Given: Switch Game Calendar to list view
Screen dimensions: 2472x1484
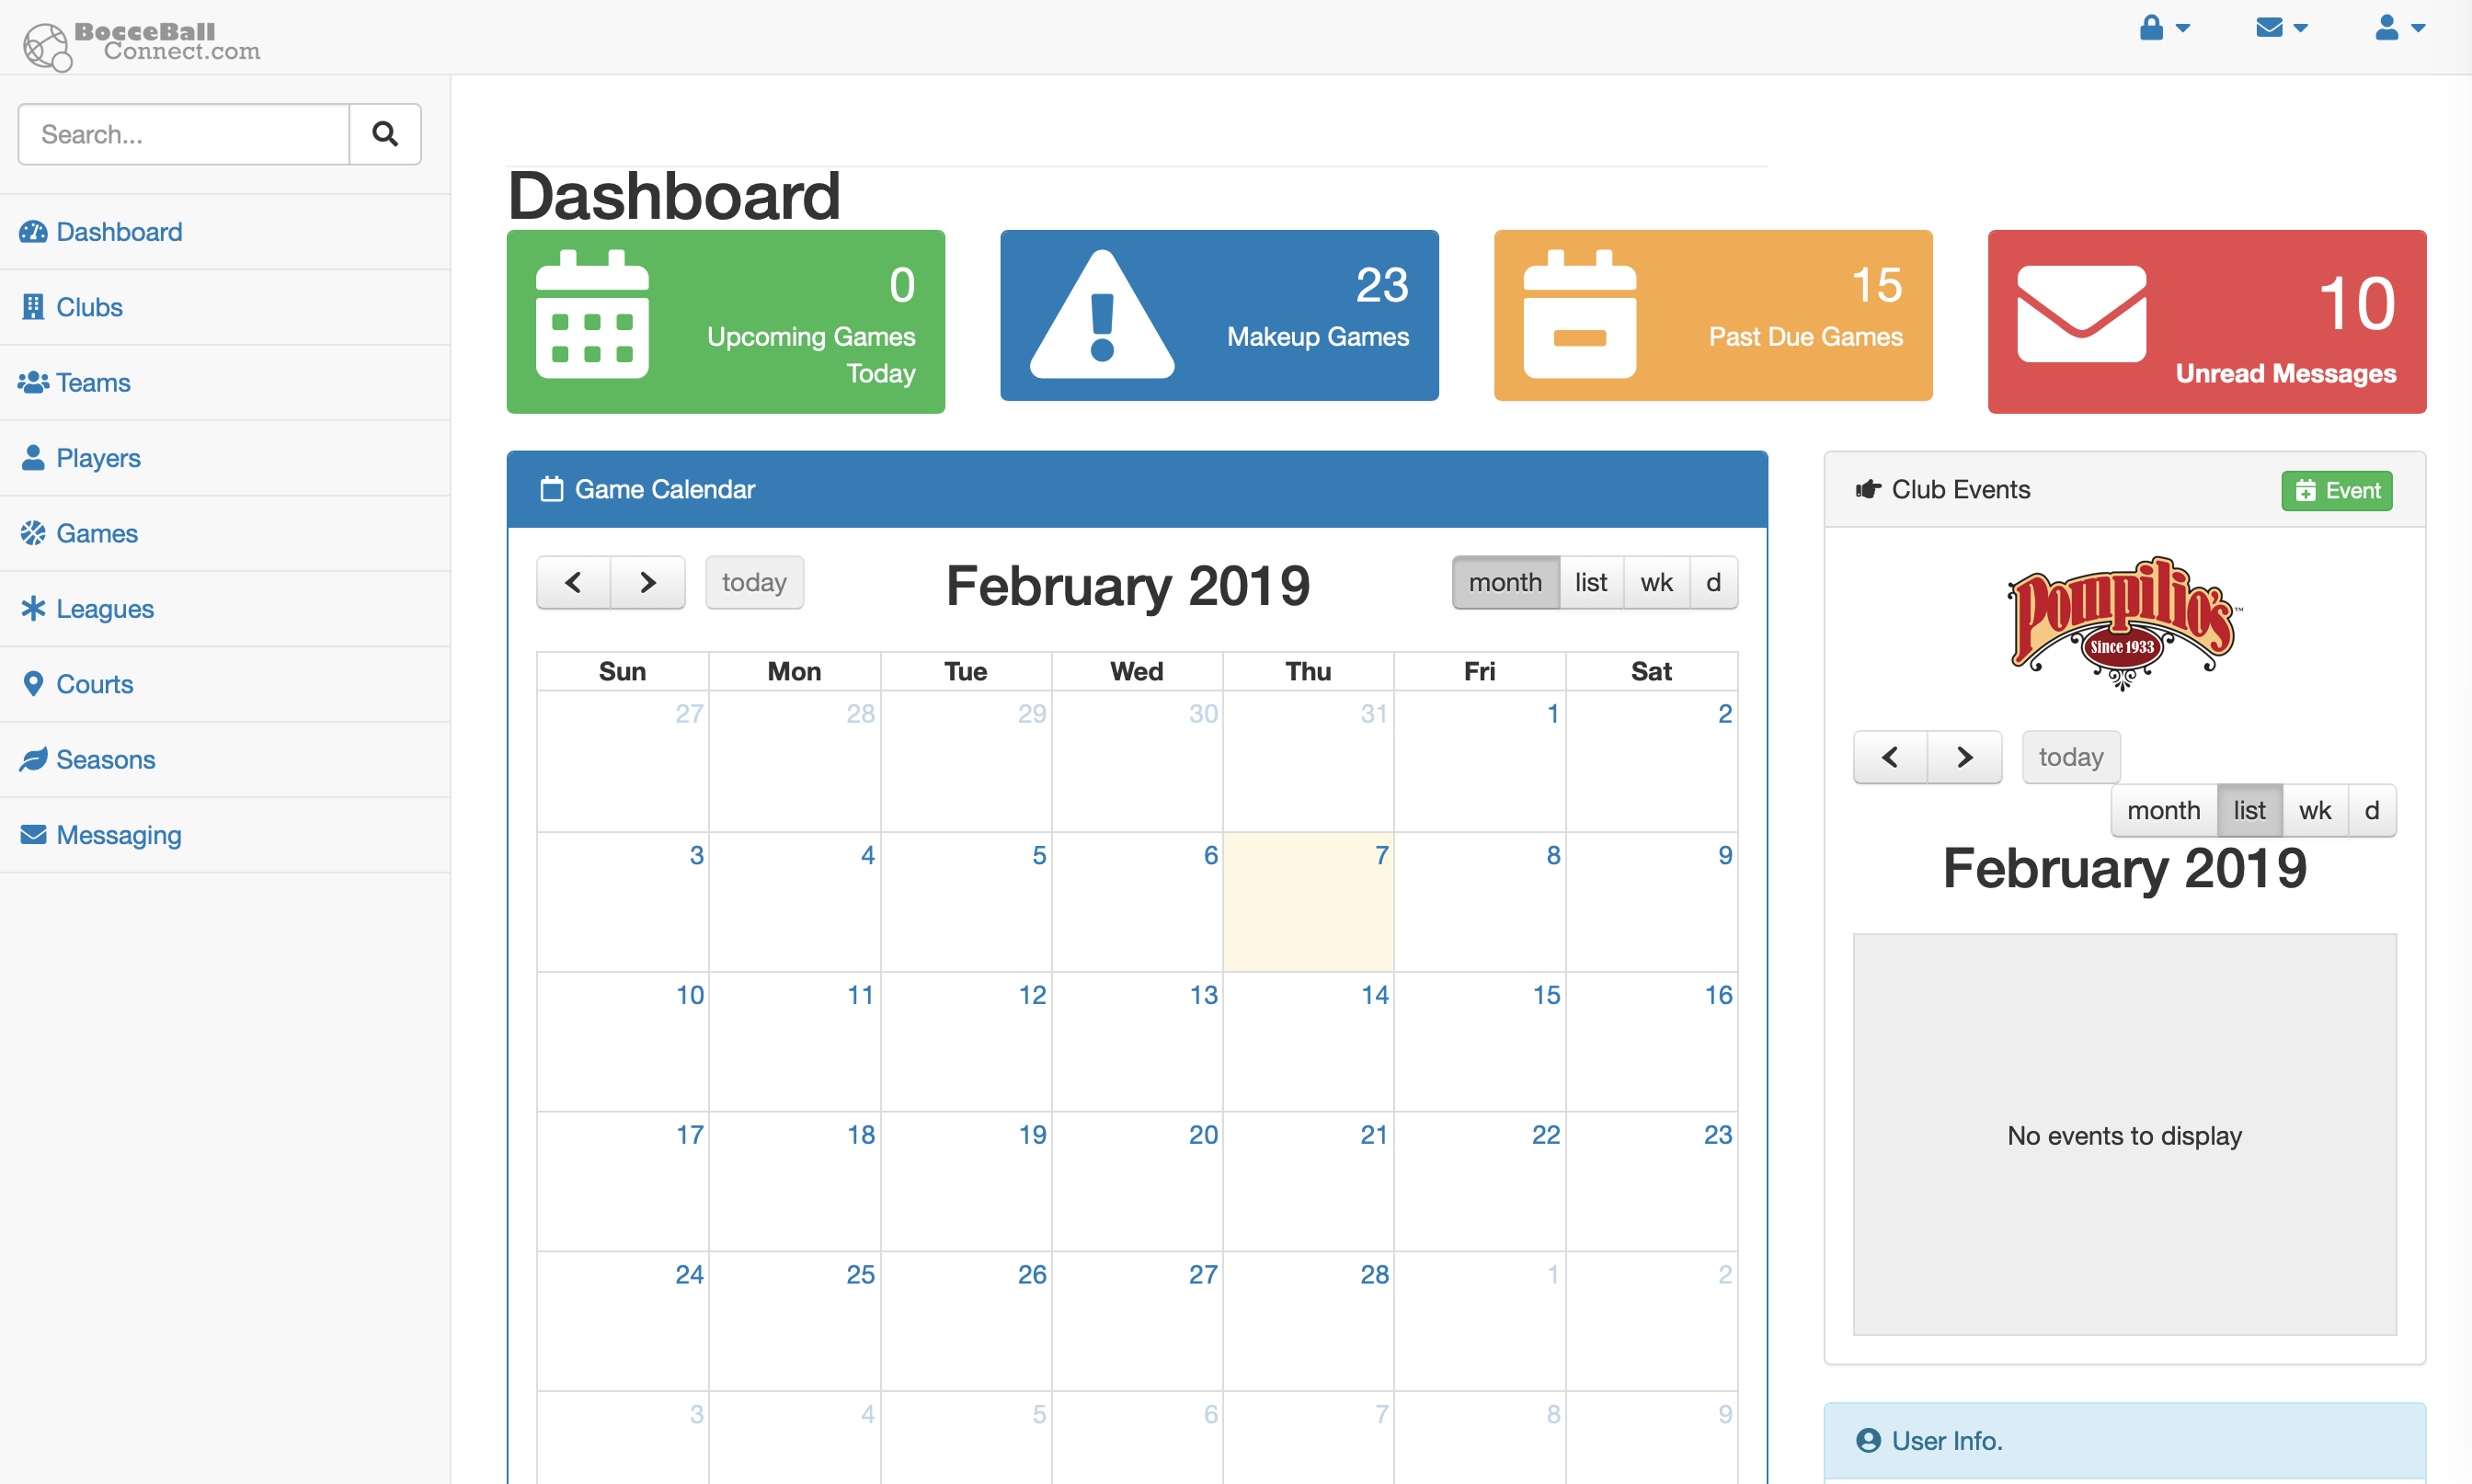Looking at the screenshot, I should [x=1591, y=582].
